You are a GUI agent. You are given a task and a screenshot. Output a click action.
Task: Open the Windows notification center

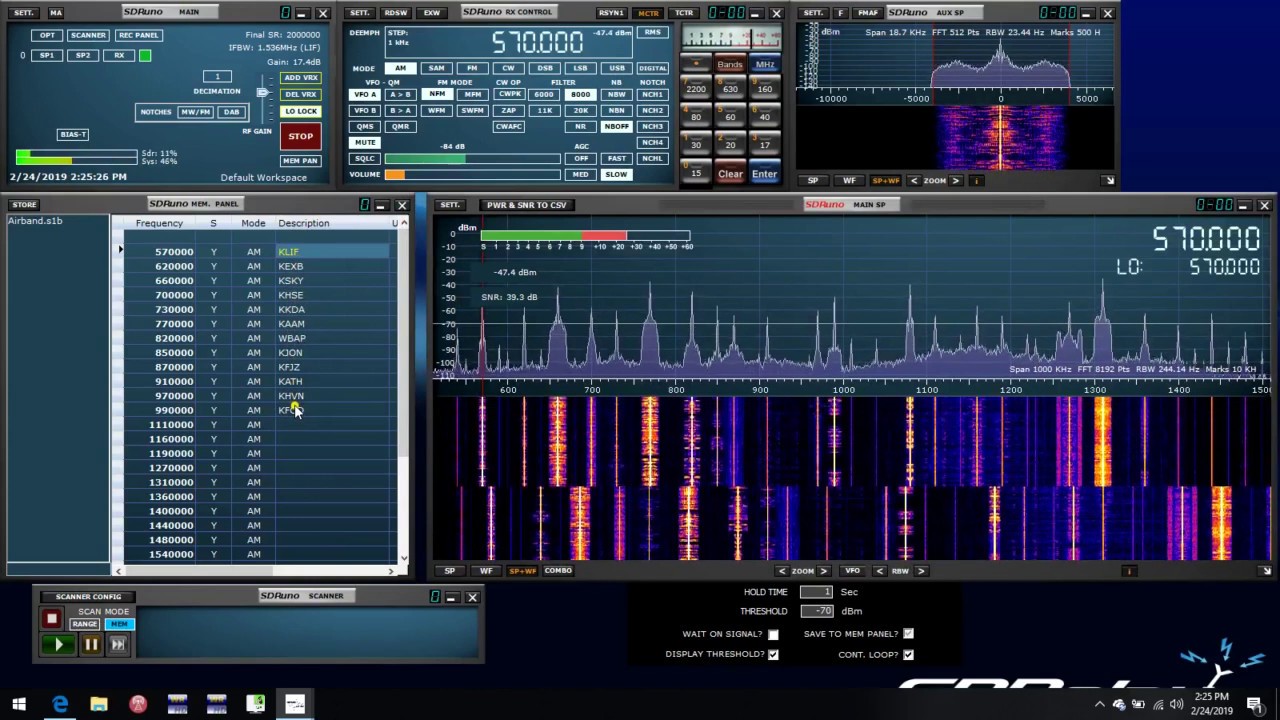coord(1254,704)
